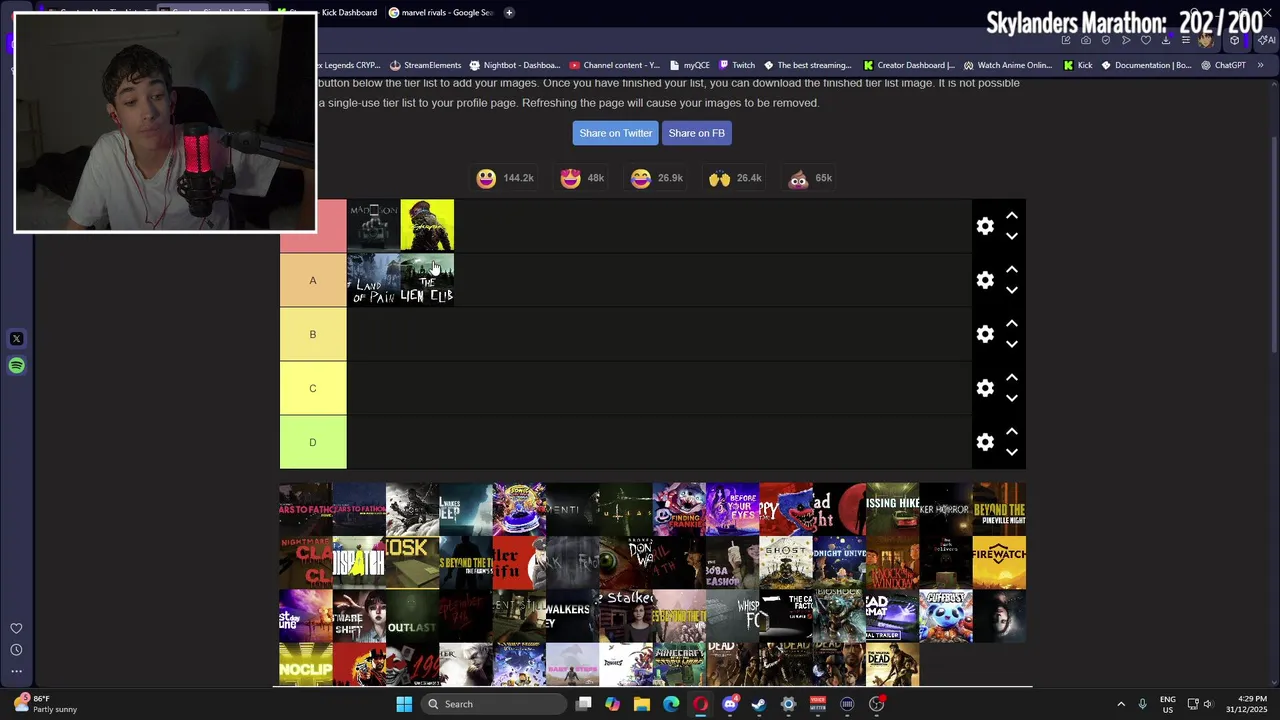Open settings gear for the D tier
Viewport: 1280px width, 720px height.
(x=985, y=442)
